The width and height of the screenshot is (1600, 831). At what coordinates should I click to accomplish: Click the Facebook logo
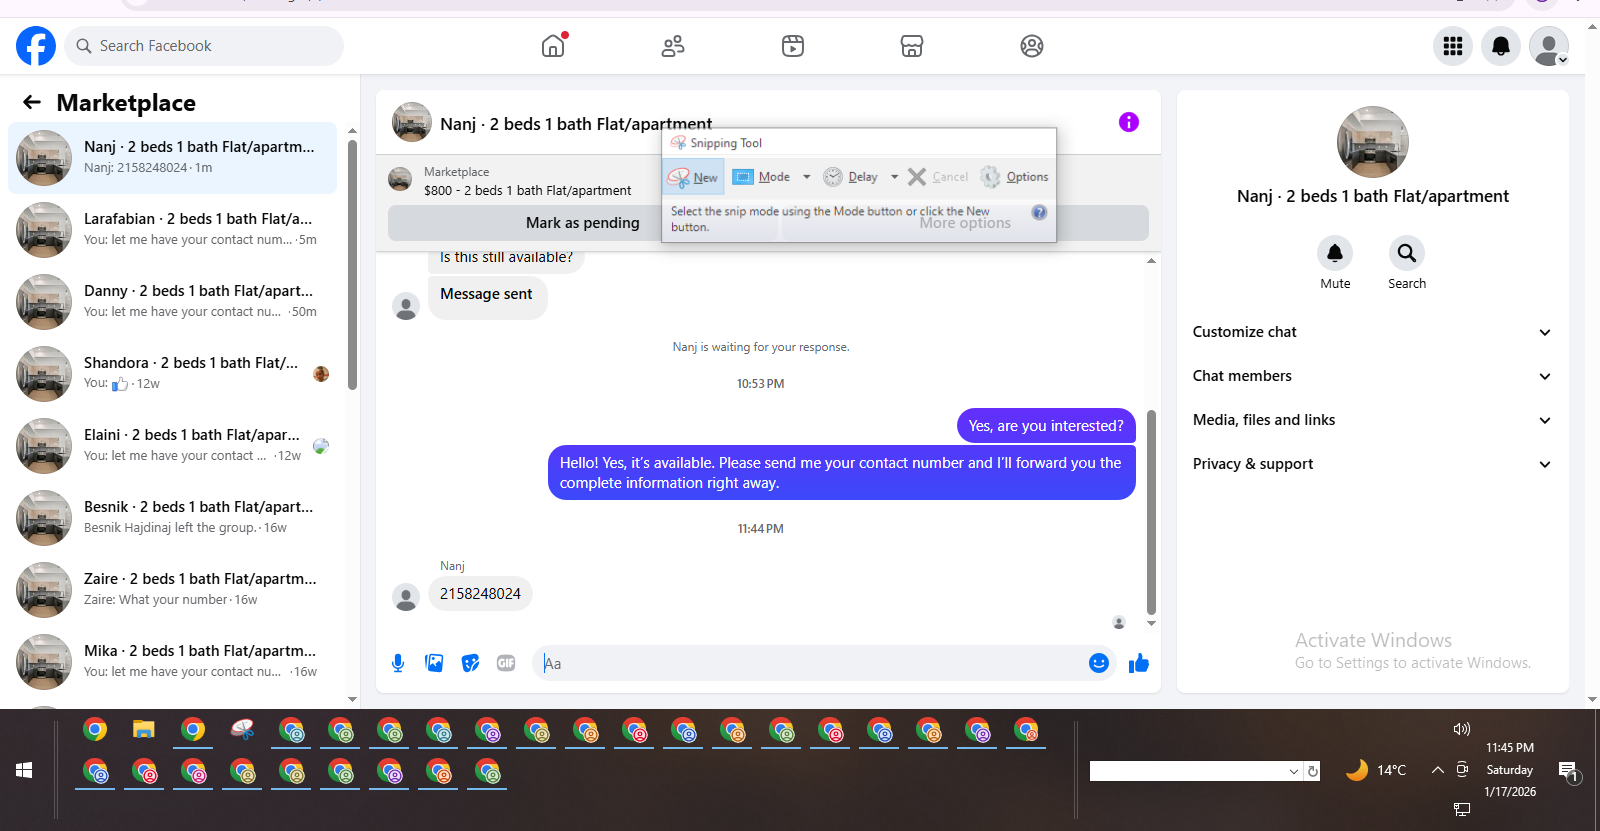click(x=36, y=46)
